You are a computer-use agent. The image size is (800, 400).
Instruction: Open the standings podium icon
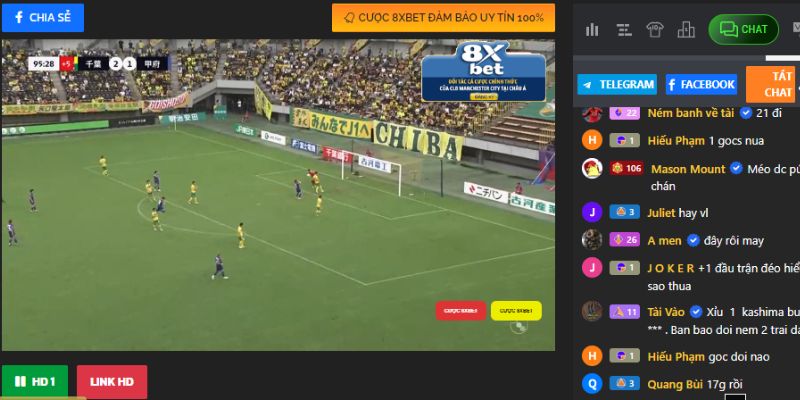(x=686, y=30)
